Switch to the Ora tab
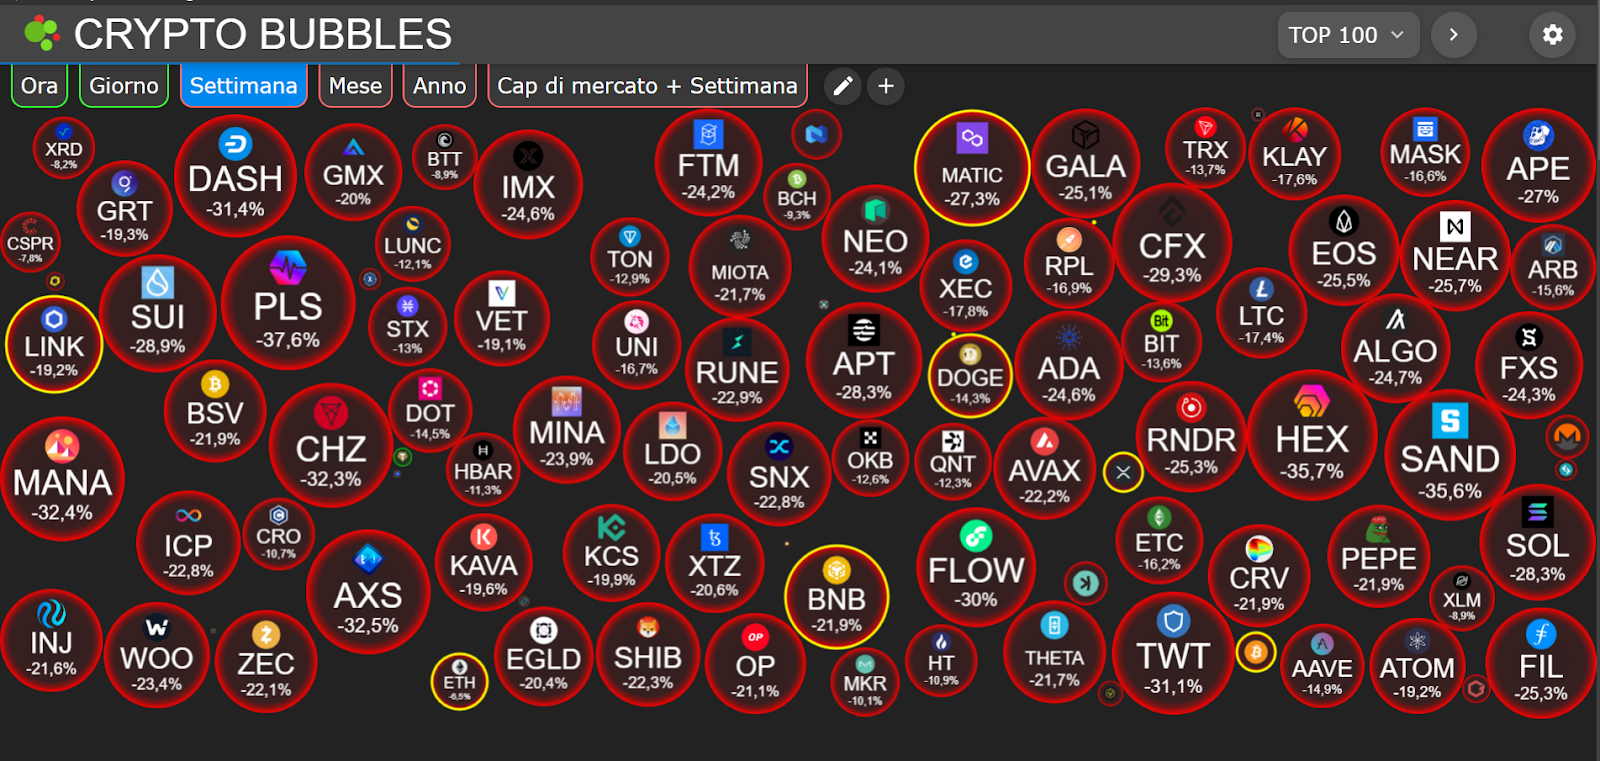Image resolution: width=1600 pixels, height=761 pixels. [x=39, y=86]
